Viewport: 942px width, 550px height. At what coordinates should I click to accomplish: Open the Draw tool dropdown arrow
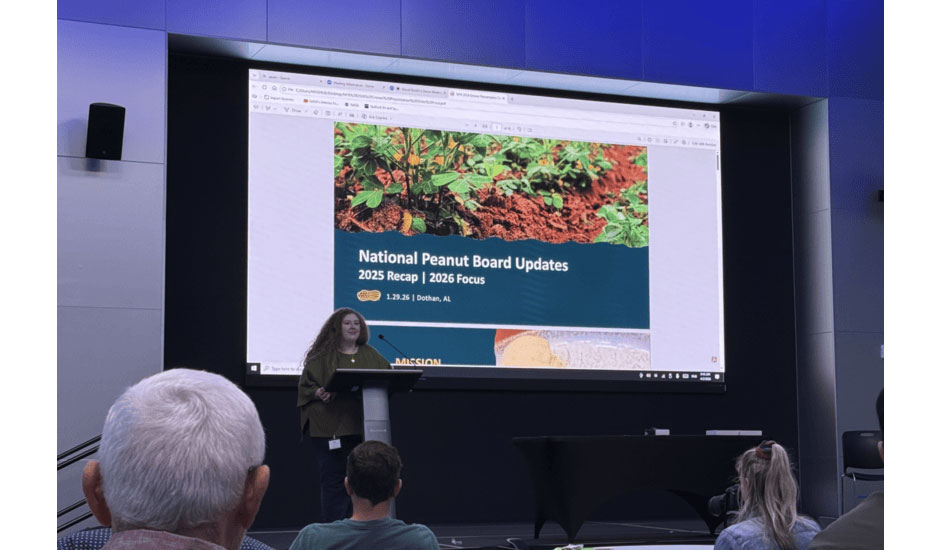[x=306, y=111]
